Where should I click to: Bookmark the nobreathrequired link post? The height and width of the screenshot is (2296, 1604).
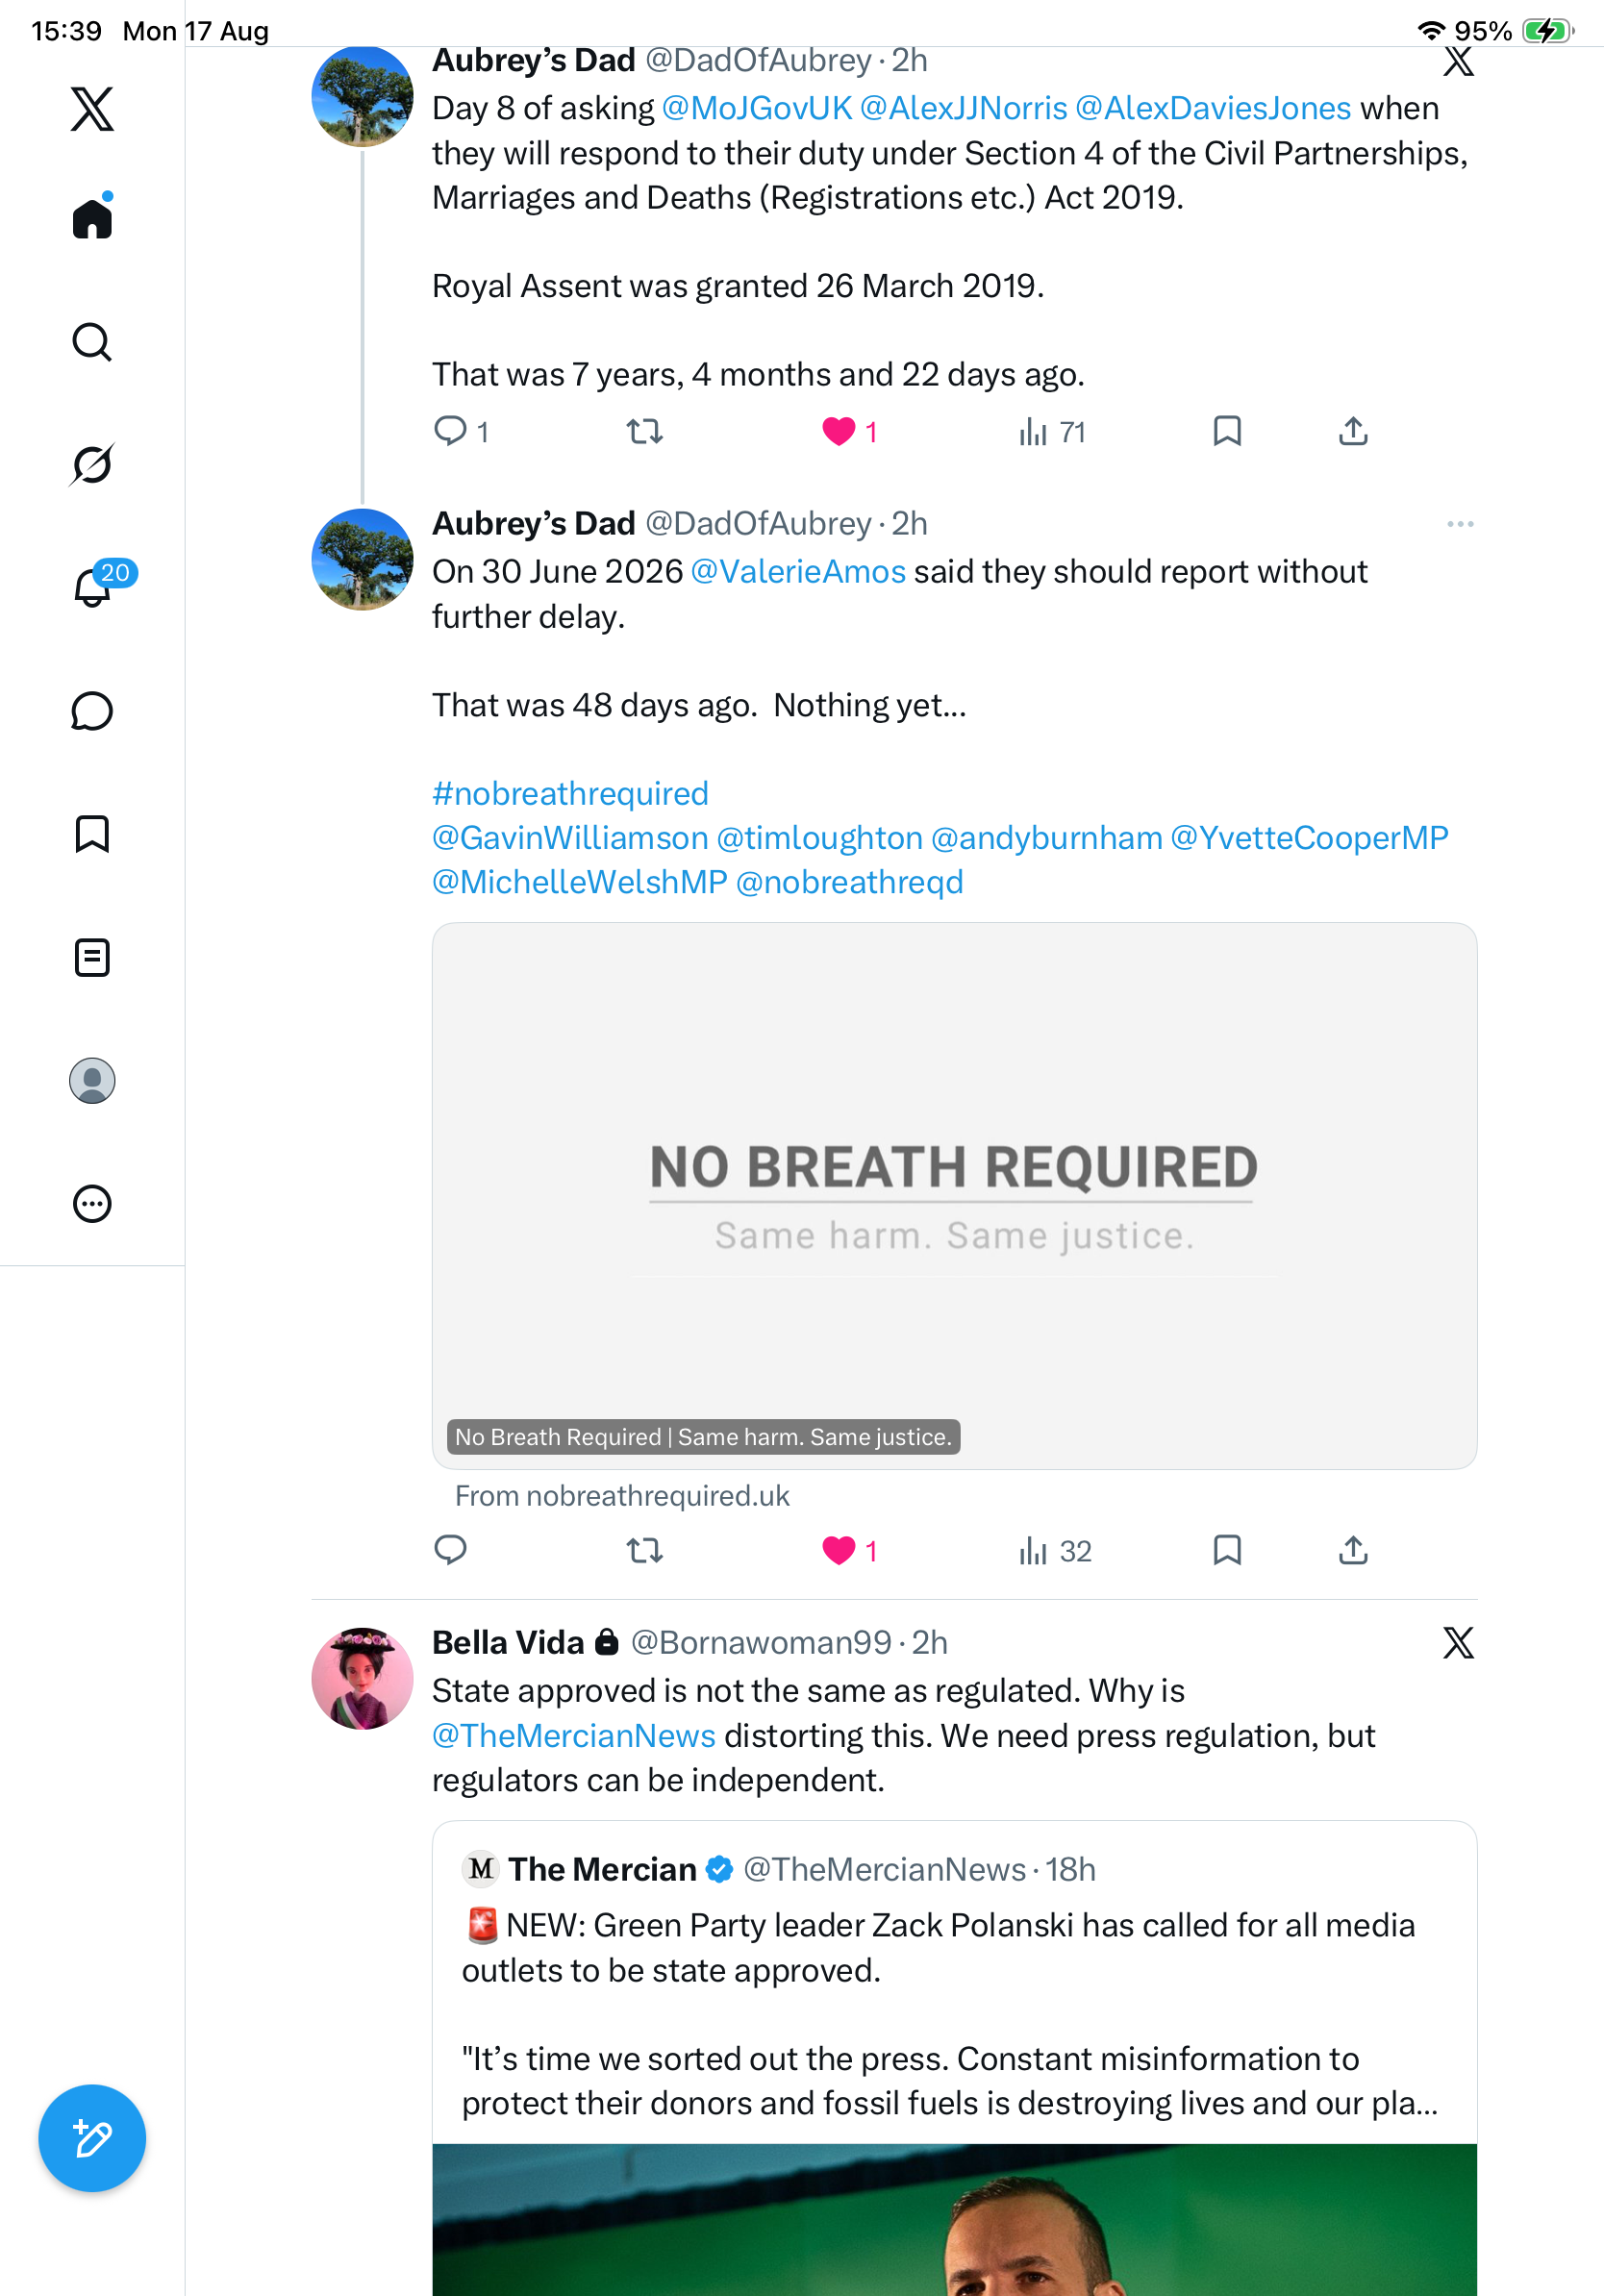coord(1227,1551)
